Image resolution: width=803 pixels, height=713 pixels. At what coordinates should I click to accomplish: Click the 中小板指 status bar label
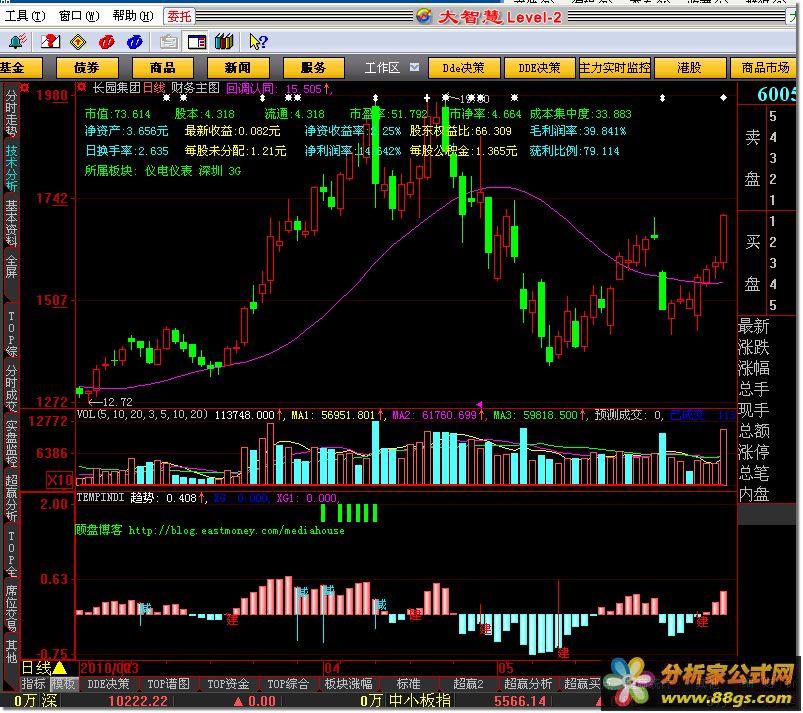(x=420, y=700)
